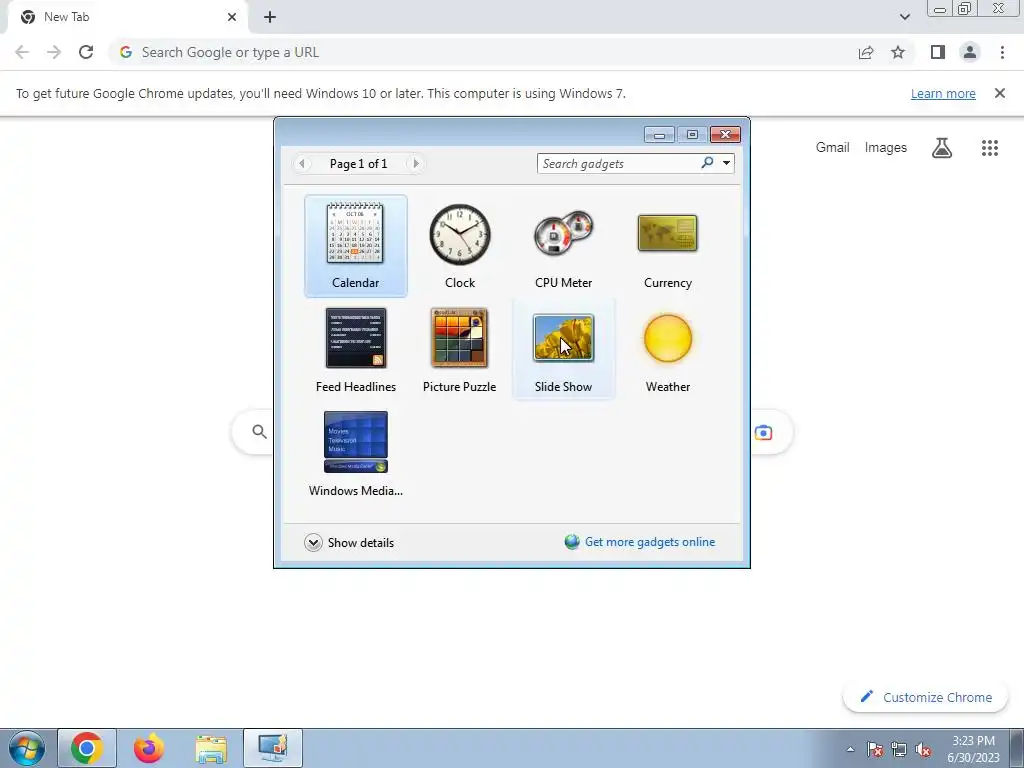Open File Explorer from taskbar
The width and height of the screenshot is (1024, 768).
(x=211, y=748)
